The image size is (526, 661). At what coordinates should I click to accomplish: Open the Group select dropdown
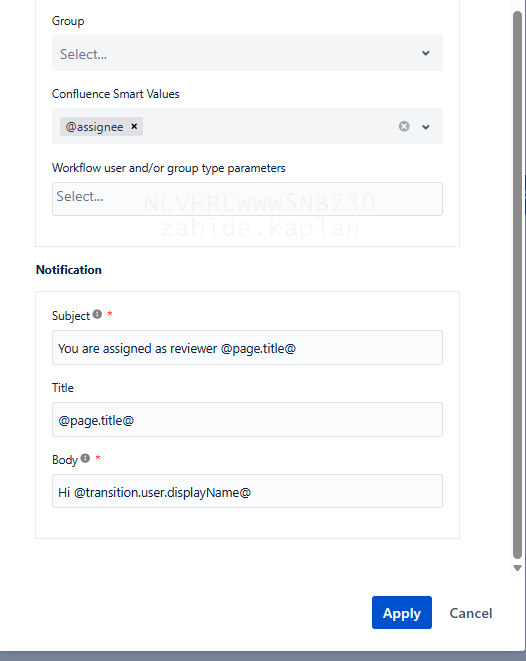pos(247,53)
